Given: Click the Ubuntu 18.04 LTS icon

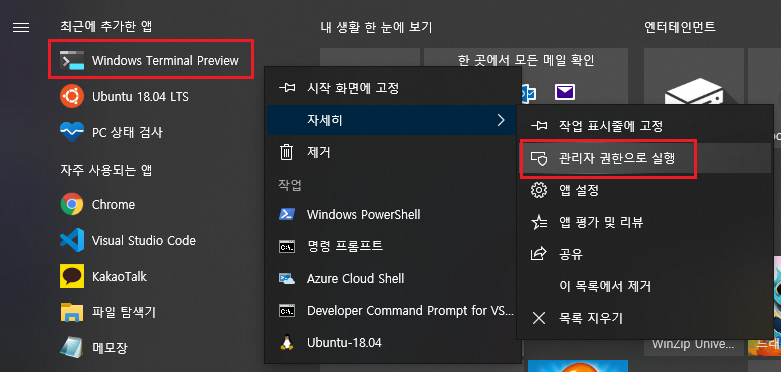Looking at the screenshot, I should click(72, 96).
